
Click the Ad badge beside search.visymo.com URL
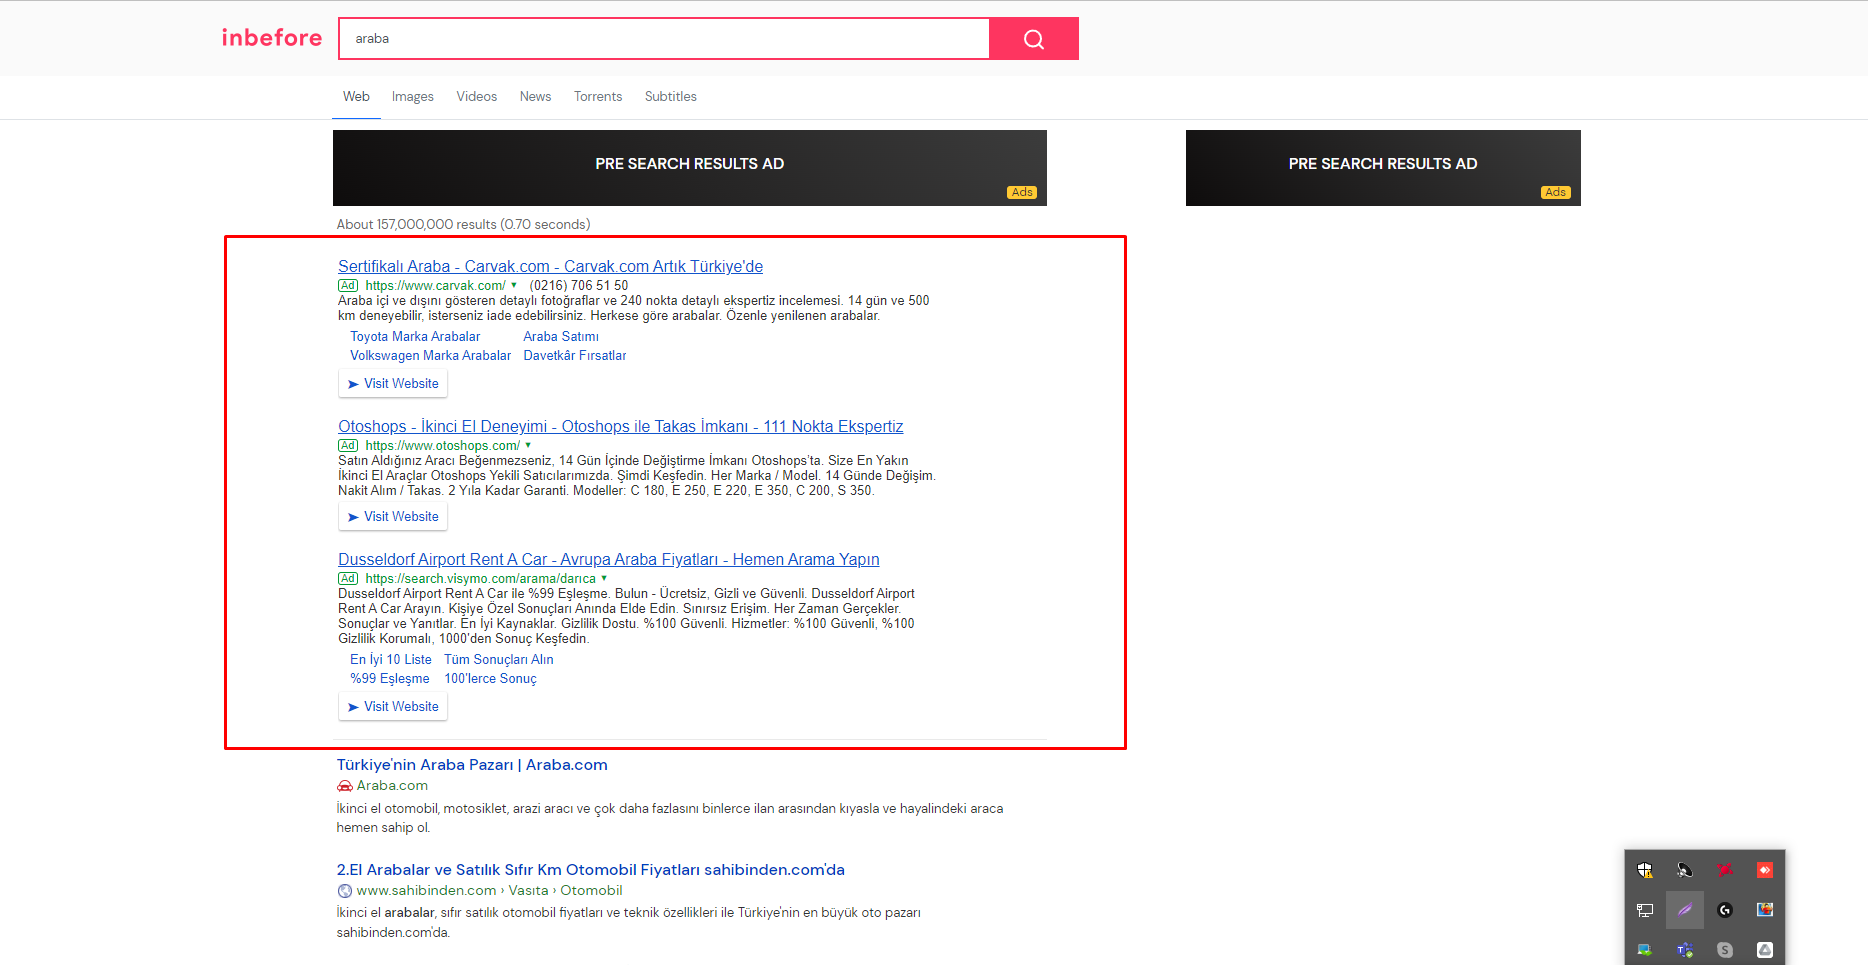coord(348,579)
